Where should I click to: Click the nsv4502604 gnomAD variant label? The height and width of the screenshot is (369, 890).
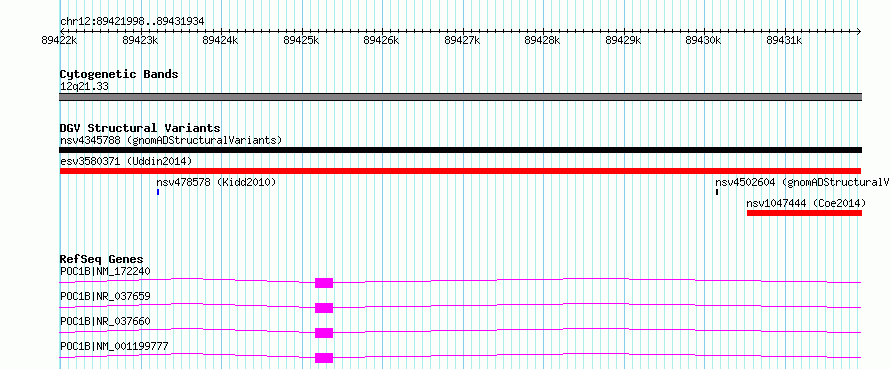click(802, 183)
